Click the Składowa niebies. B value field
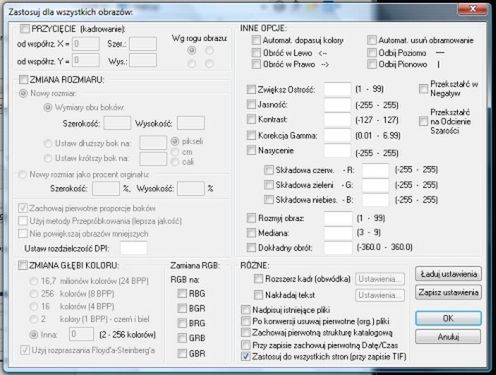496x375 pixels. pyautogui.click(x=375, y=200)
